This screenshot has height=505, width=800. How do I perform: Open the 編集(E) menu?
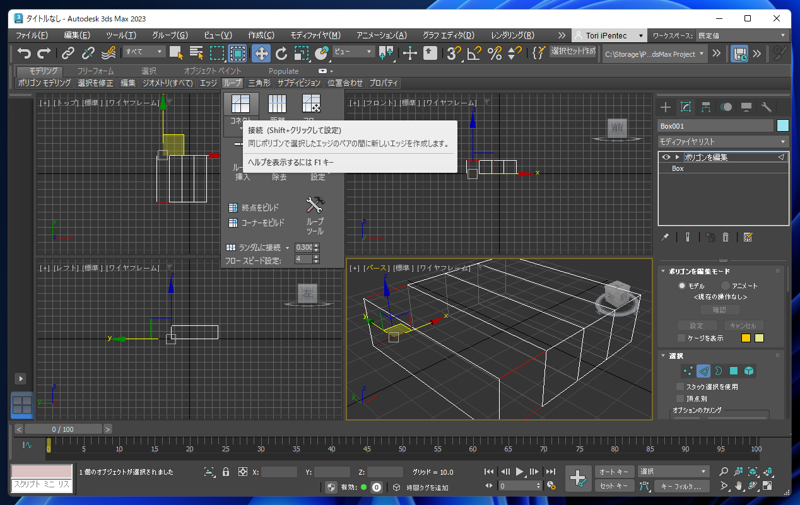pyautogui.click(x=77, y=35)
